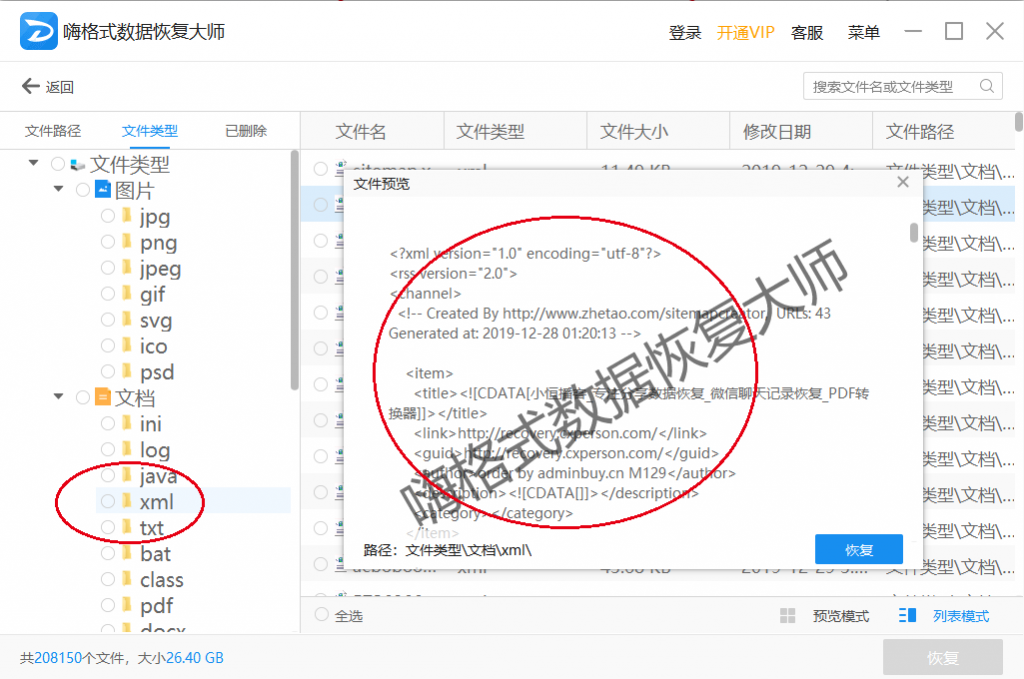Select the 图片 category radio button
This screenshot has width=1024, height=679.
[x=82, y=190]
